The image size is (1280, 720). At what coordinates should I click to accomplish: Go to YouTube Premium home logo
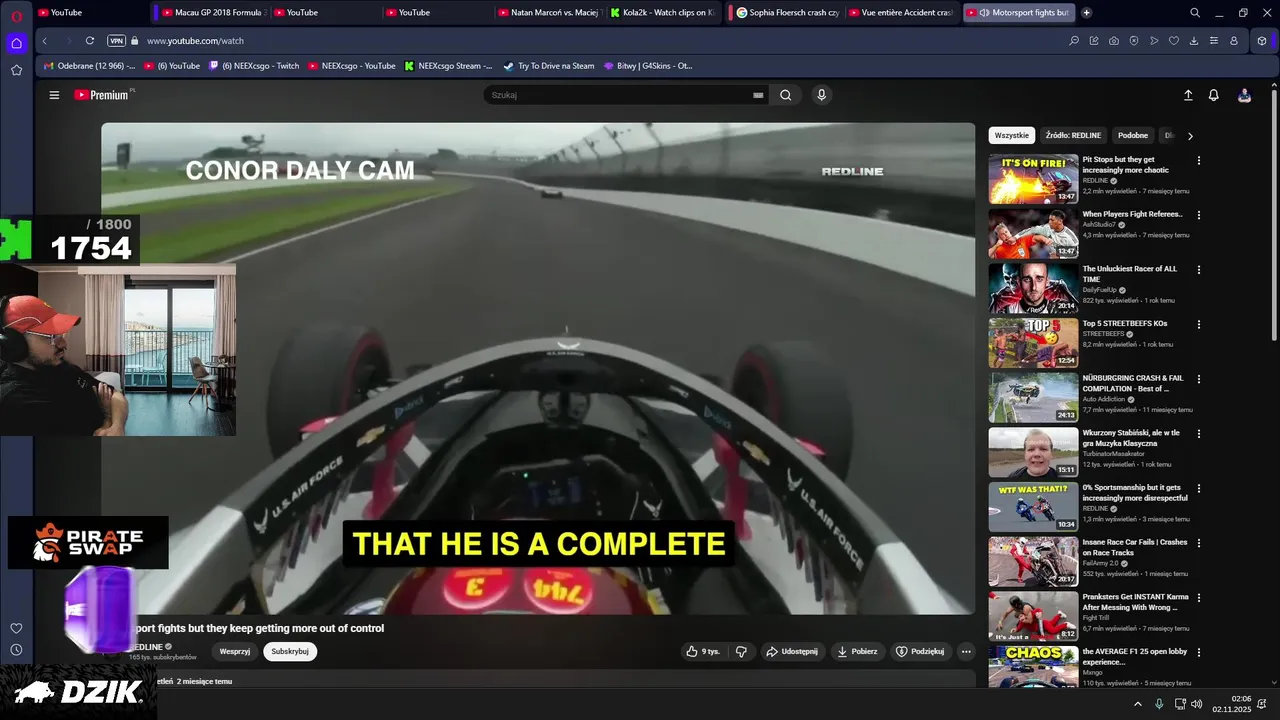103,95
